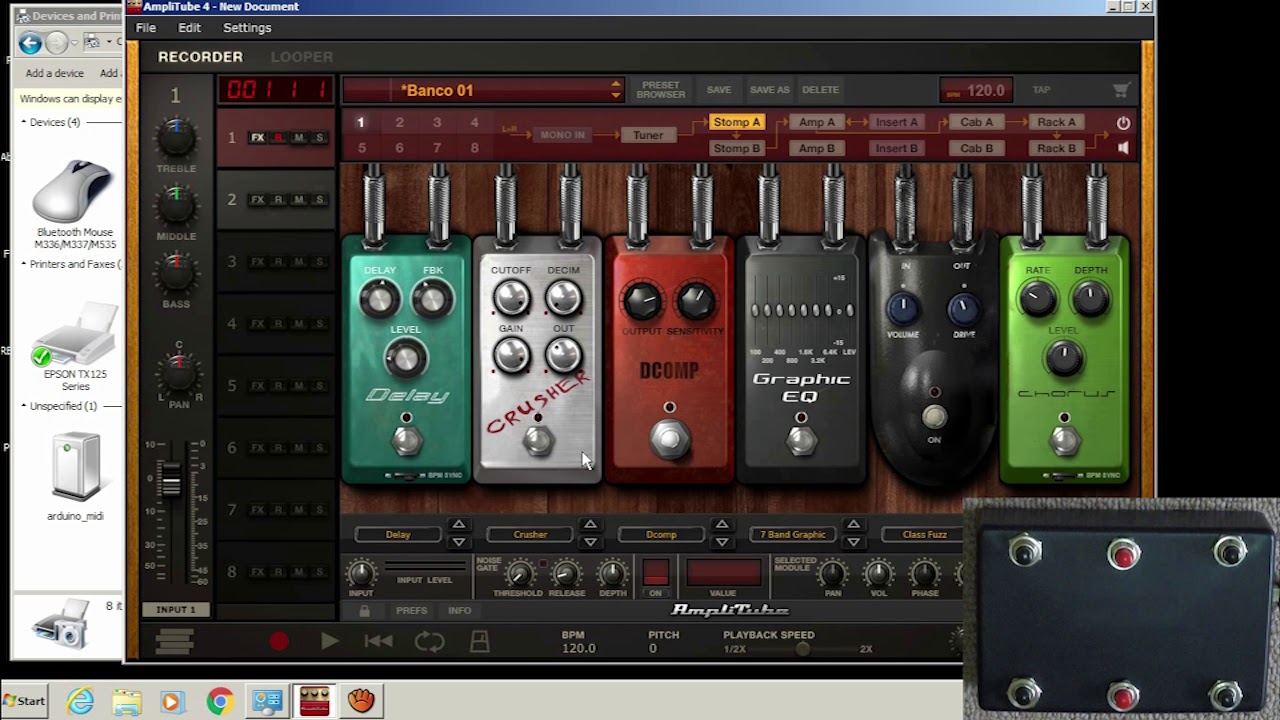1280x720 pixels.
Task: Click the BASS knob
Action: (176, 272)
